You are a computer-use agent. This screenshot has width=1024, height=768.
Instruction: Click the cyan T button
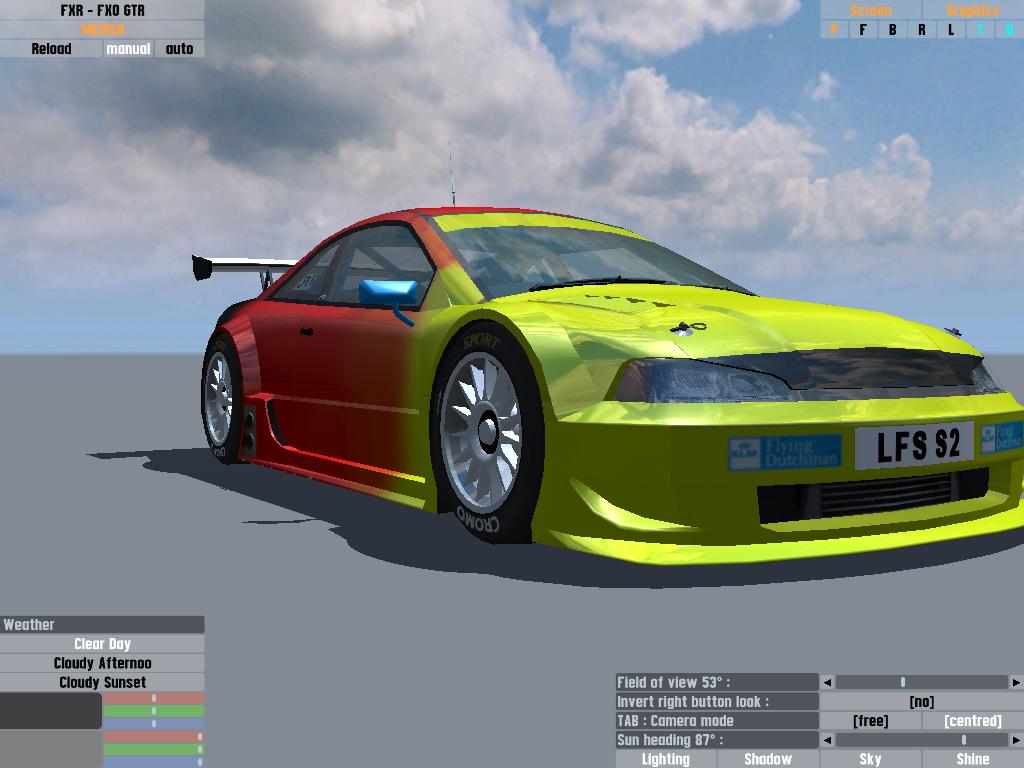coord(980,29)
